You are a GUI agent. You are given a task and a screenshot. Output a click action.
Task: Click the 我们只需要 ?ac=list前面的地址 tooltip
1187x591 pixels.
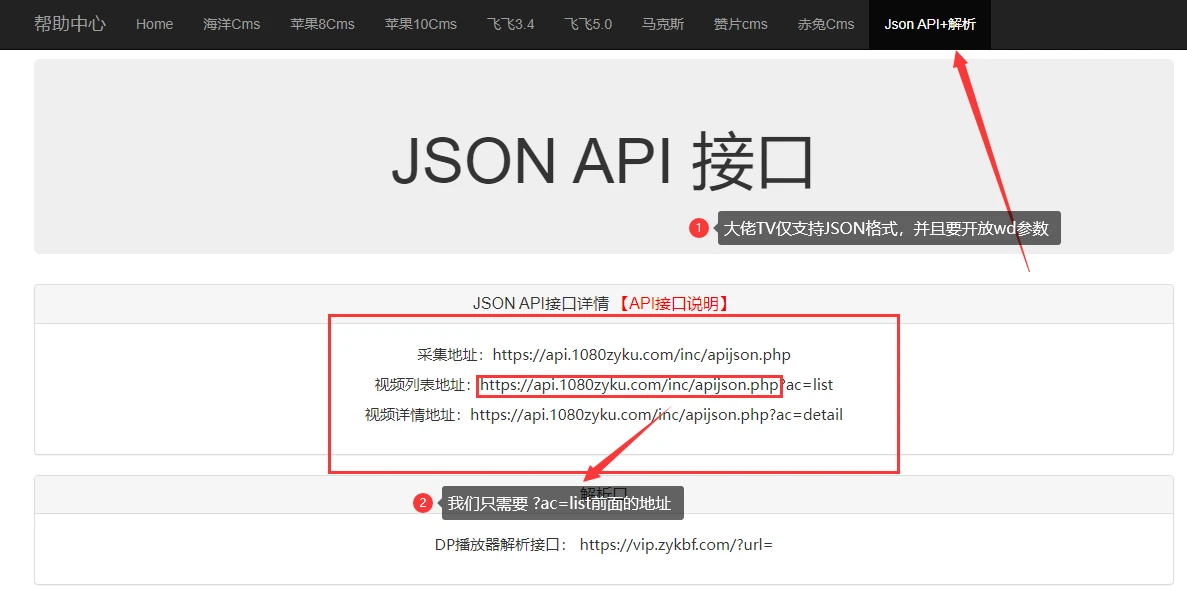click(562, 503)
